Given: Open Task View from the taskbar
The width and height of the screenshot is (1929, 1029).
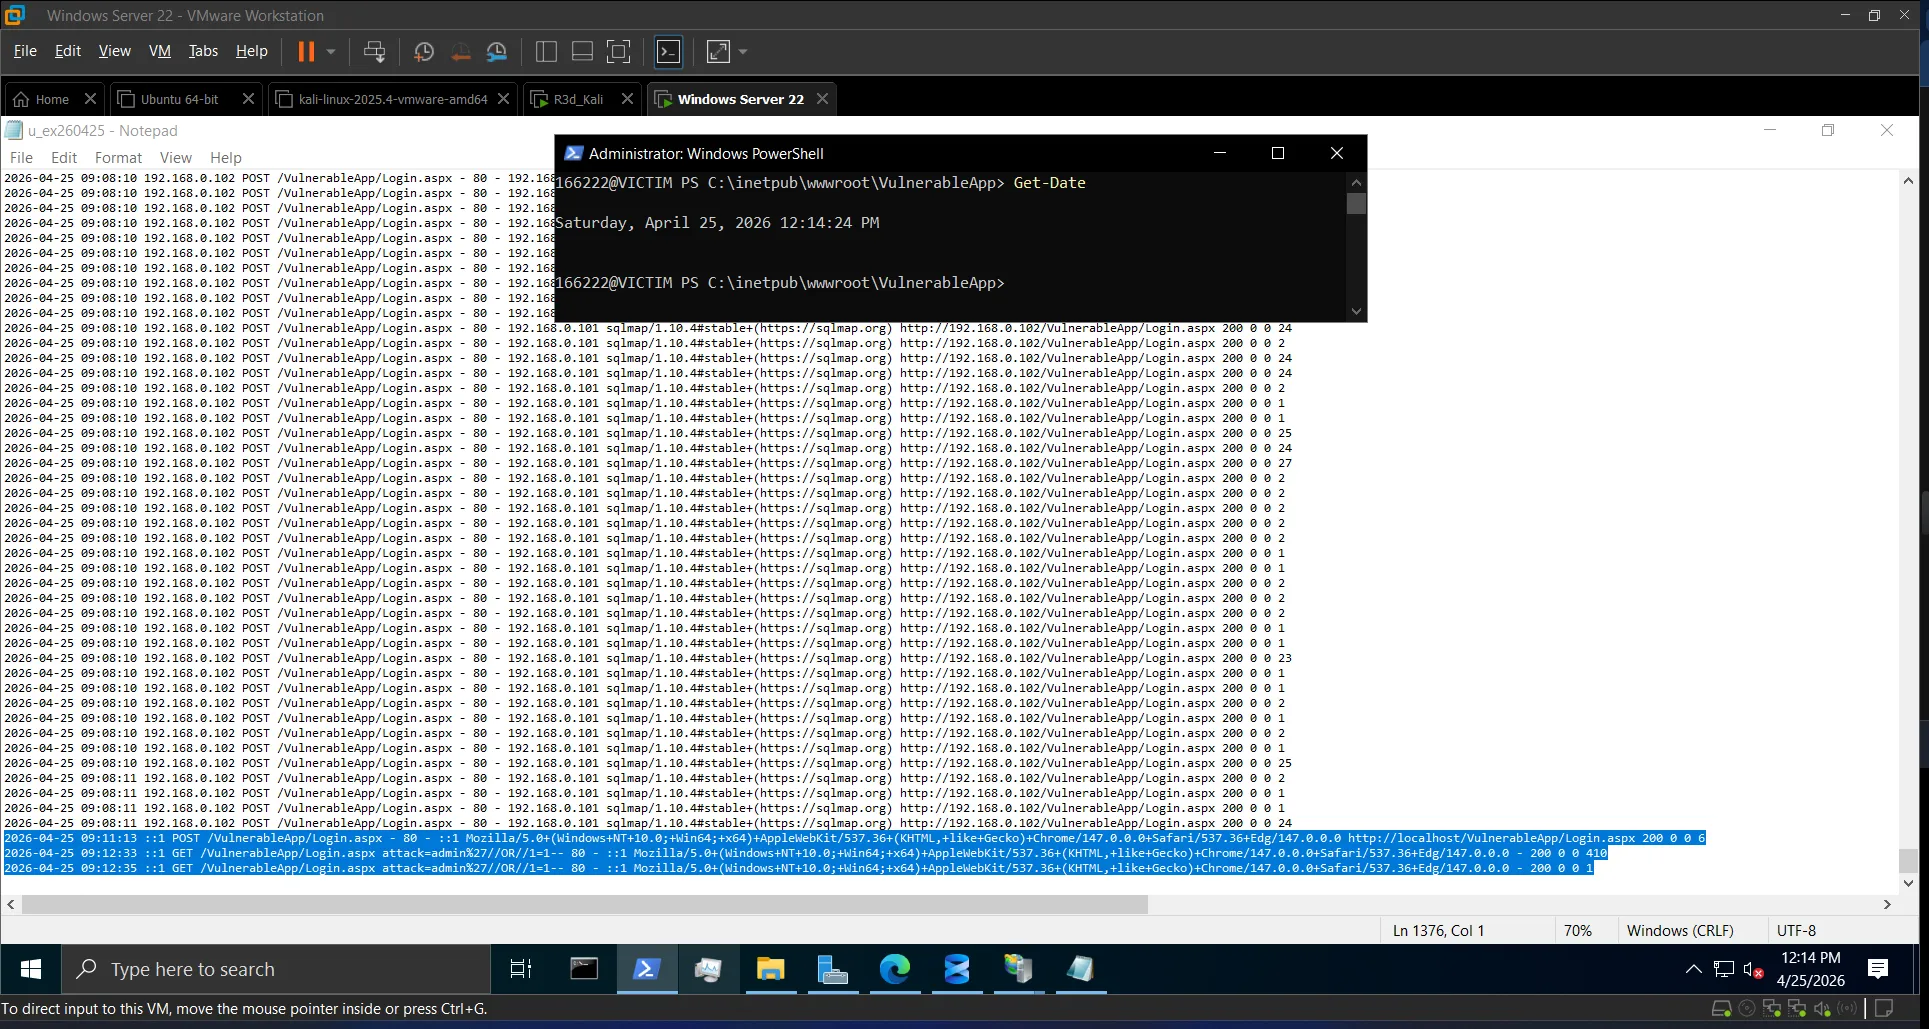Looking at the screenshot, I should click(521, 969).
